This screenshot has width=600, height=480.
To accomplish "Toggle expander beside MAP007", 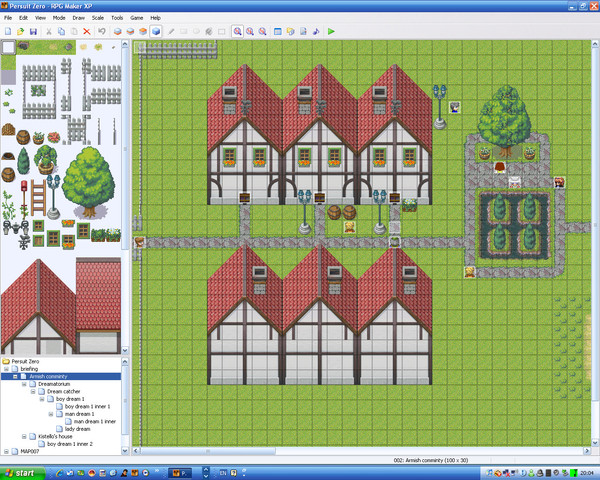I will point(7,452).
